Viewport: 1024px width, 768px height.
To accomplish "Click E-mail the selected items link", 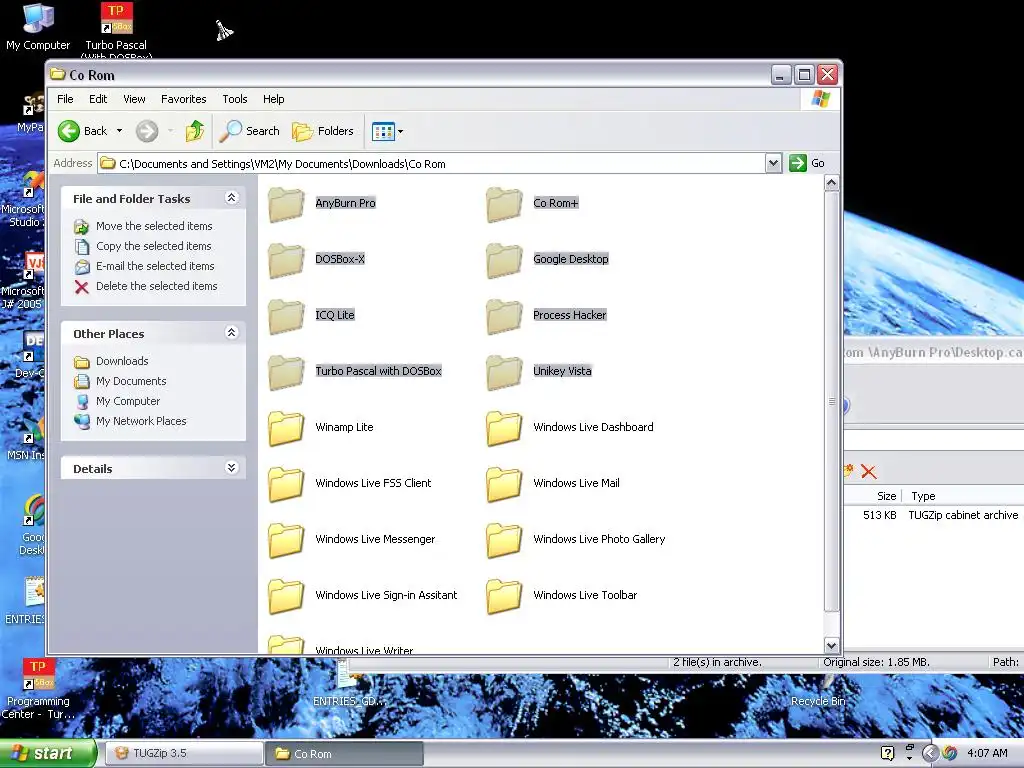I will tap(155, 266).
